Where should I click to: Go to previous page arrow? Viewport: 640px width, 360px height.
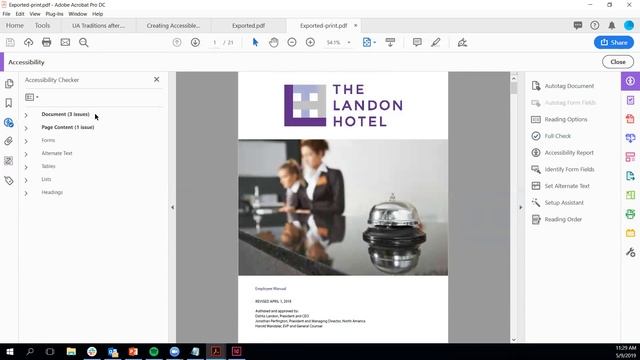click(x=177, y=42)
